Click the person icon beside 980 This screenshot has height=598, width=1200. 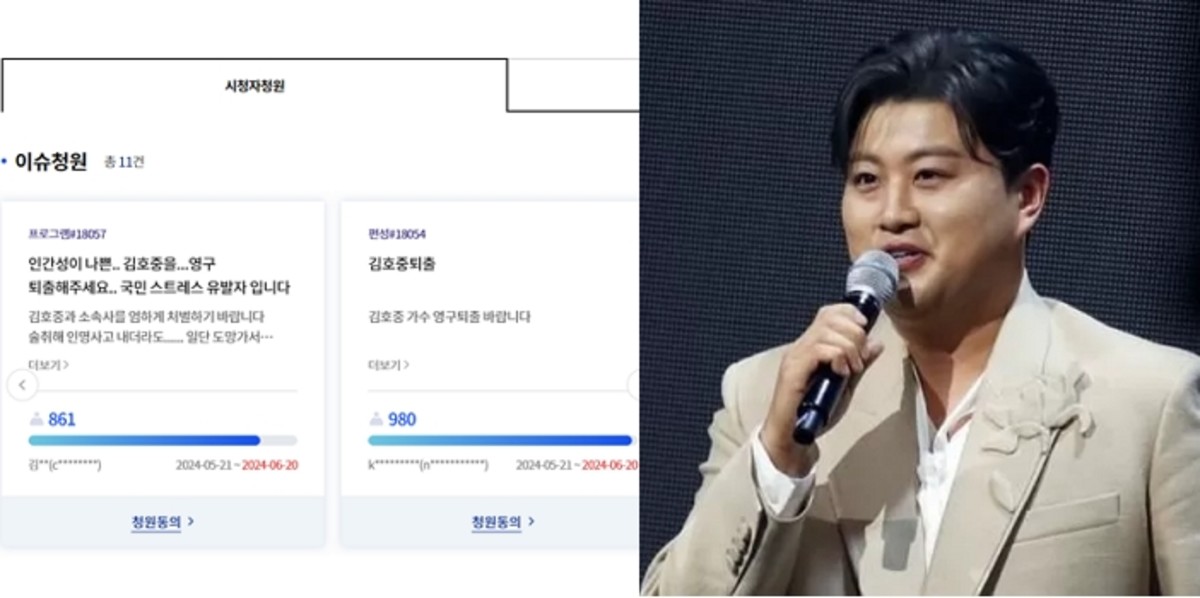[x=376, y=420]
